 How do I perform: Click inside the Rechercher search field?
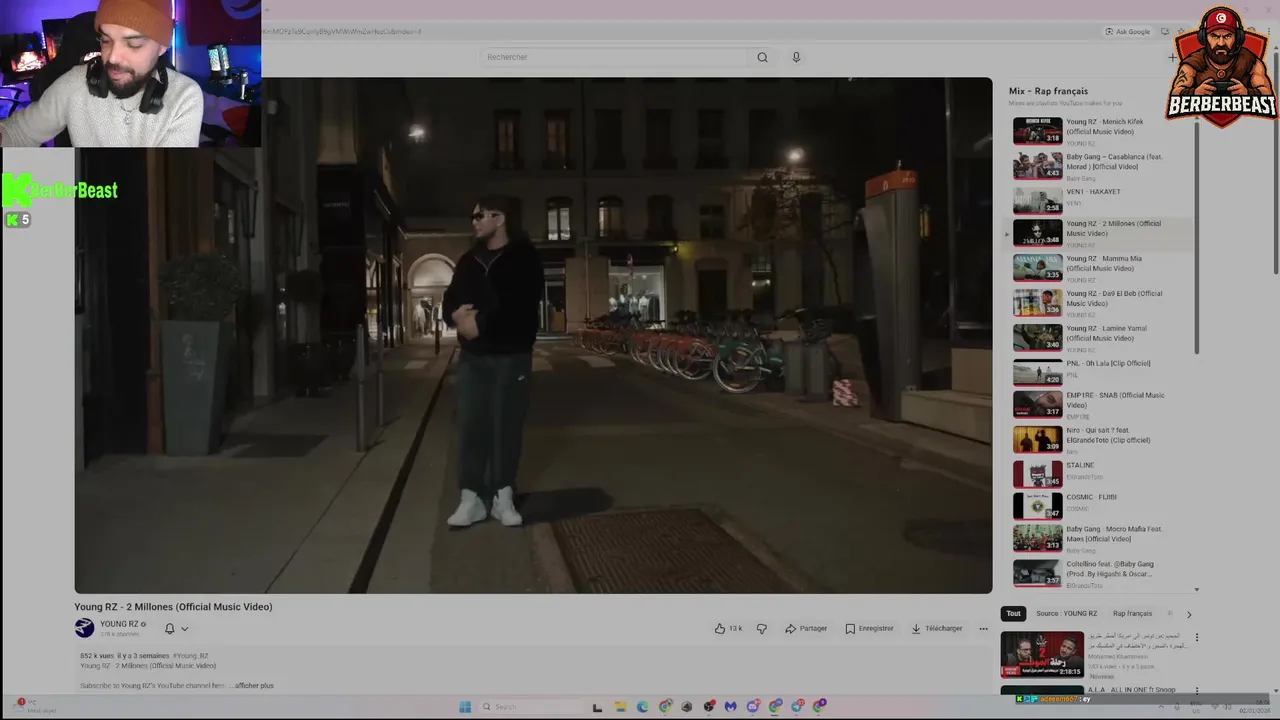point(613,57)
